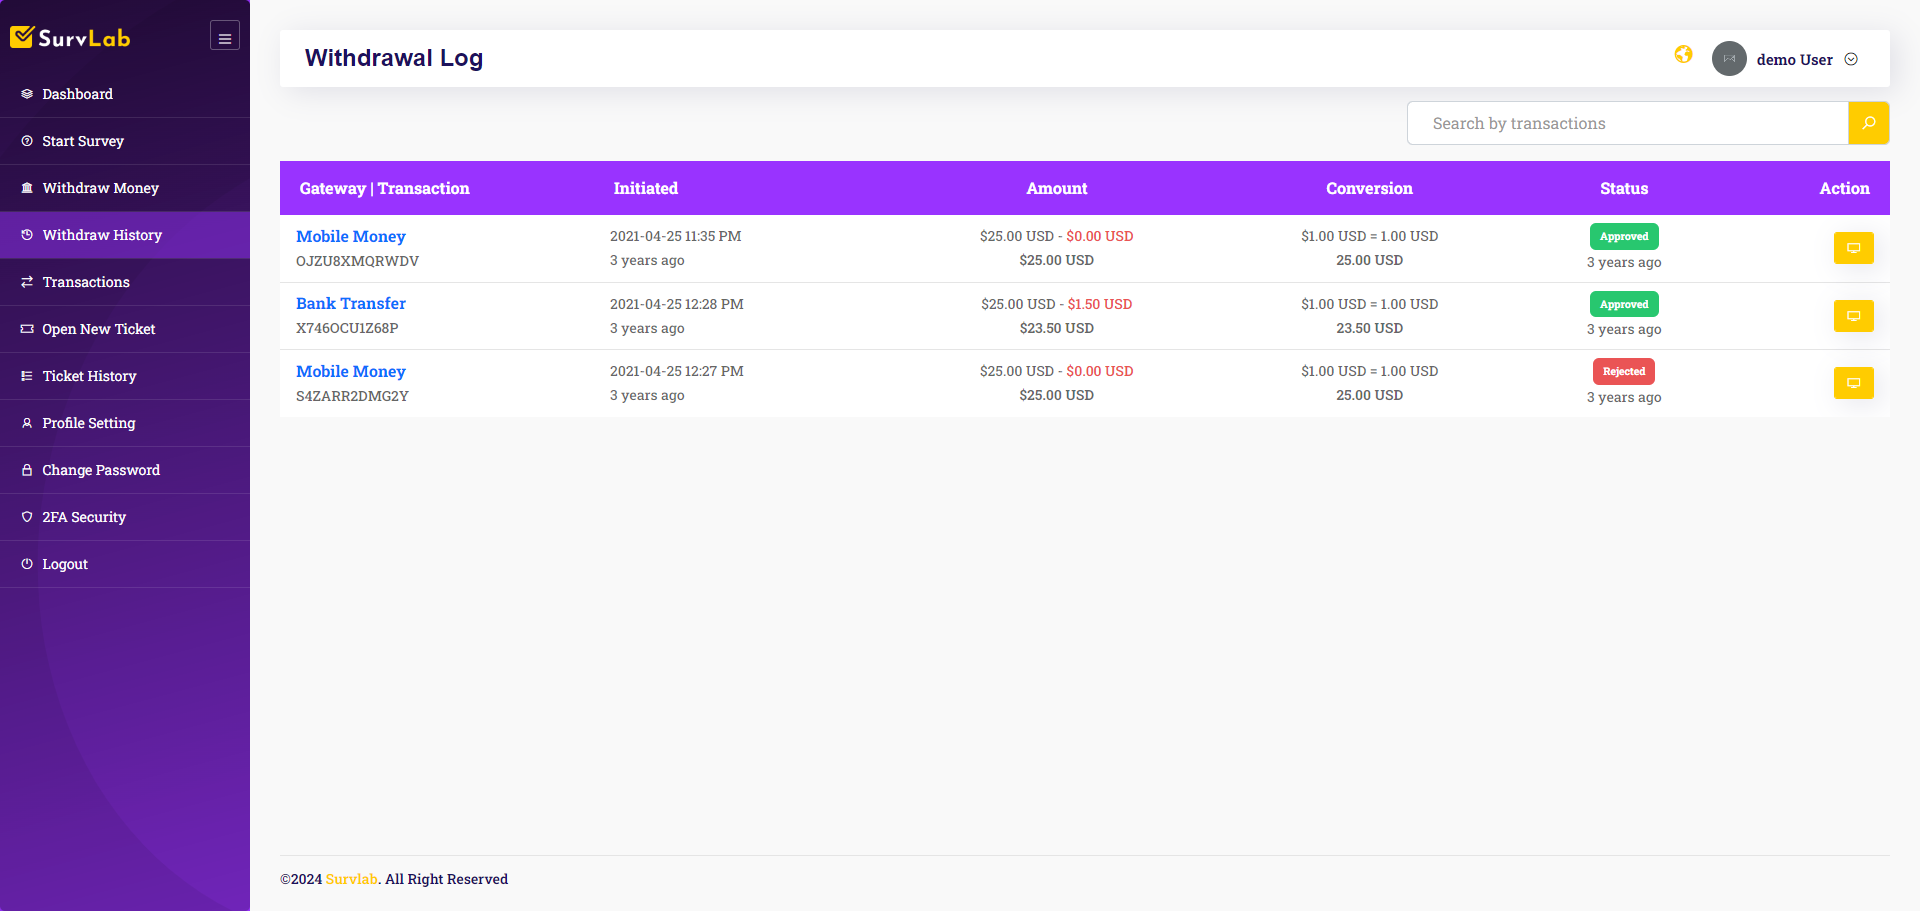Click the Logout power icon

[x=27, y=563]
